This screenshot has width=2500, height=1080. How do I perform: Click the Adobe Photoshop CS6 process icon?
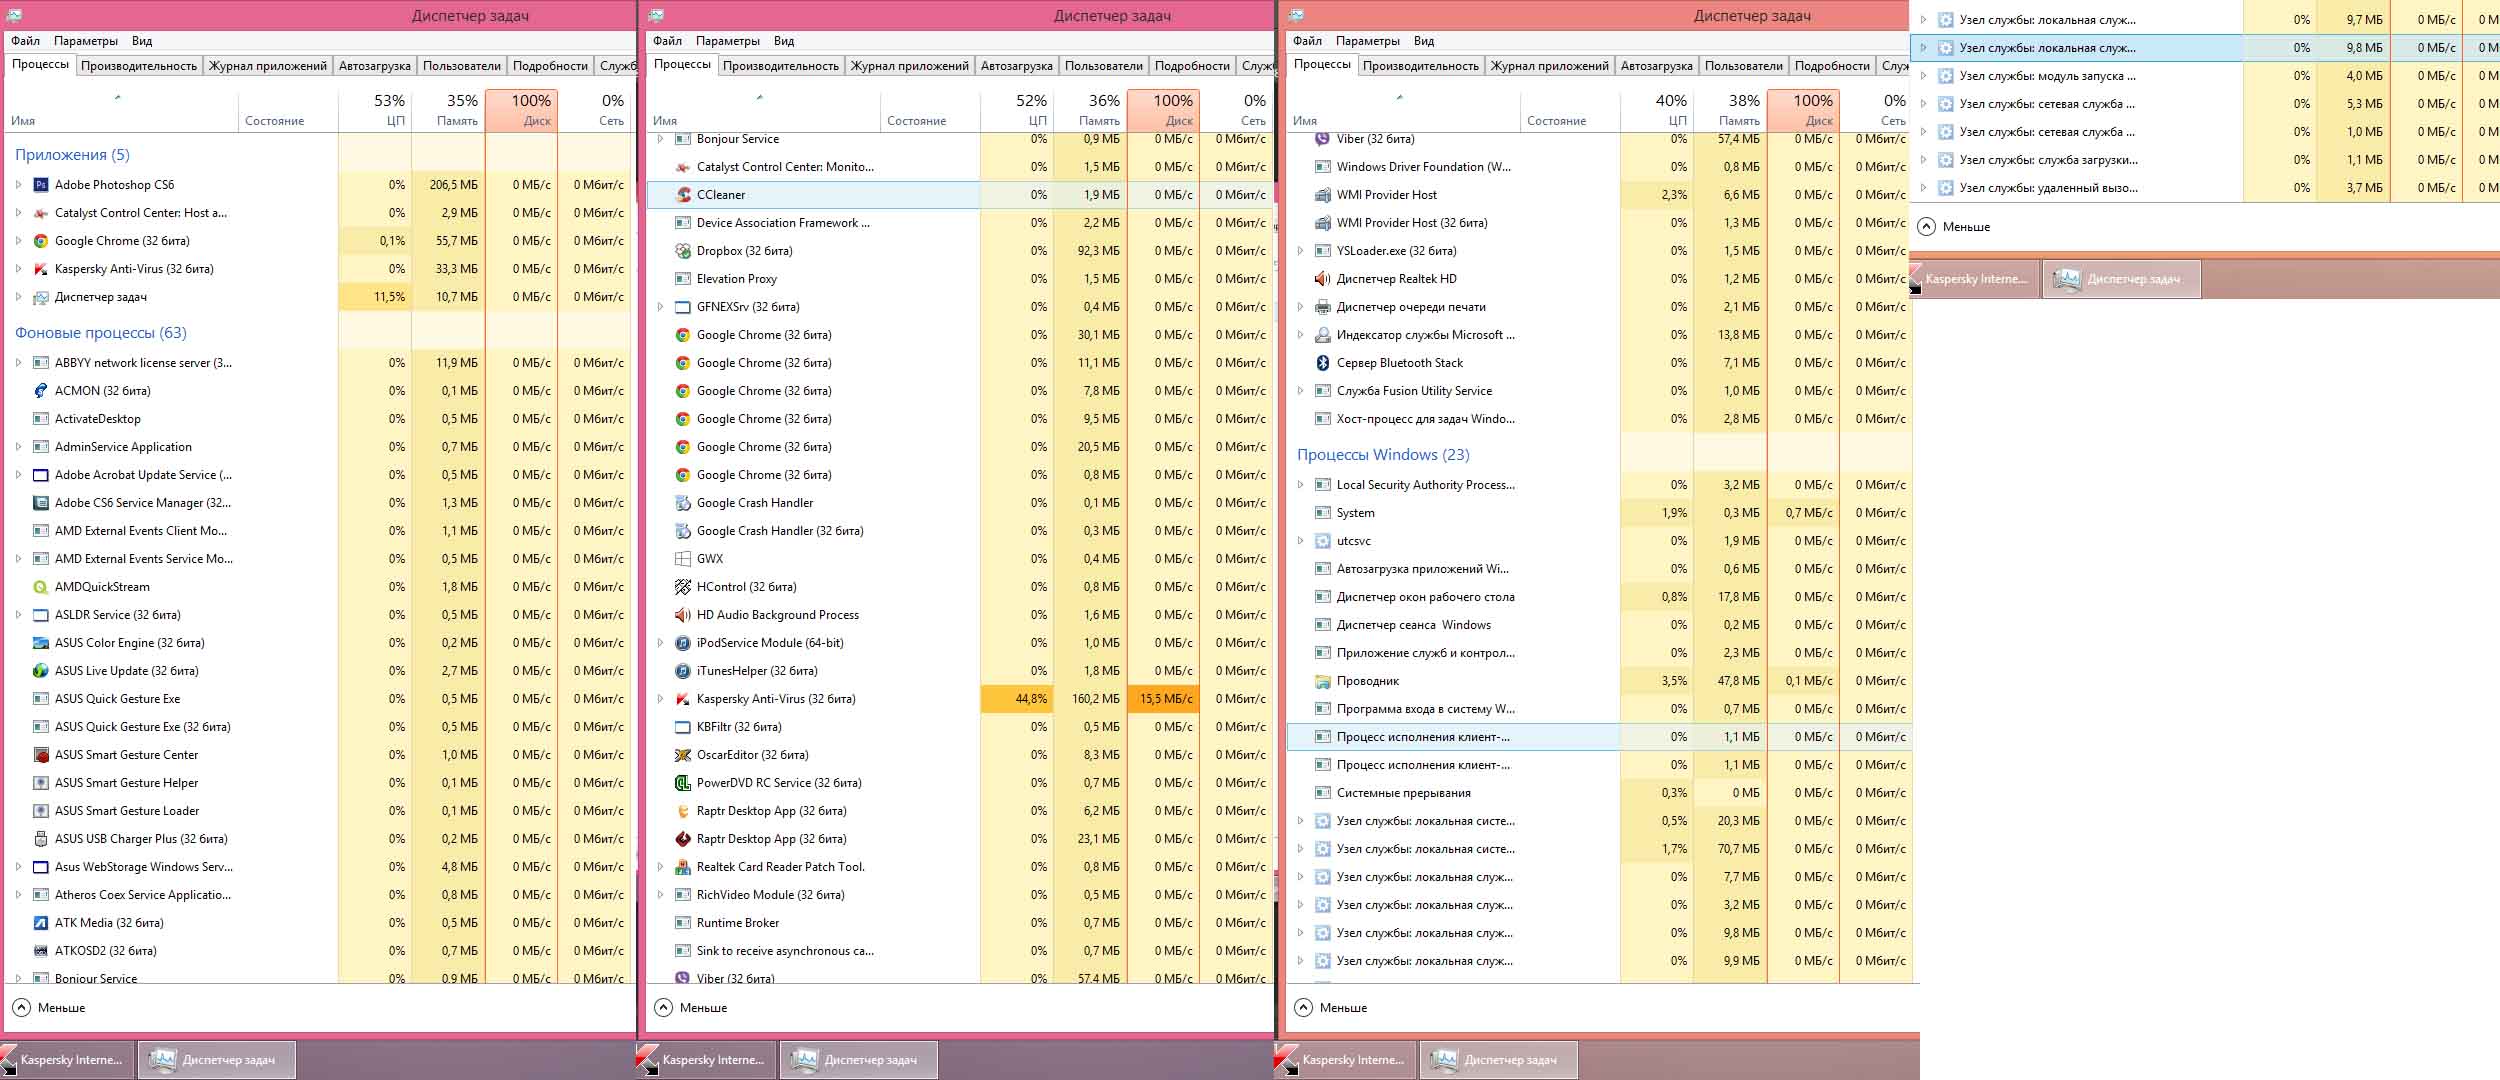[x=41, y=185]
